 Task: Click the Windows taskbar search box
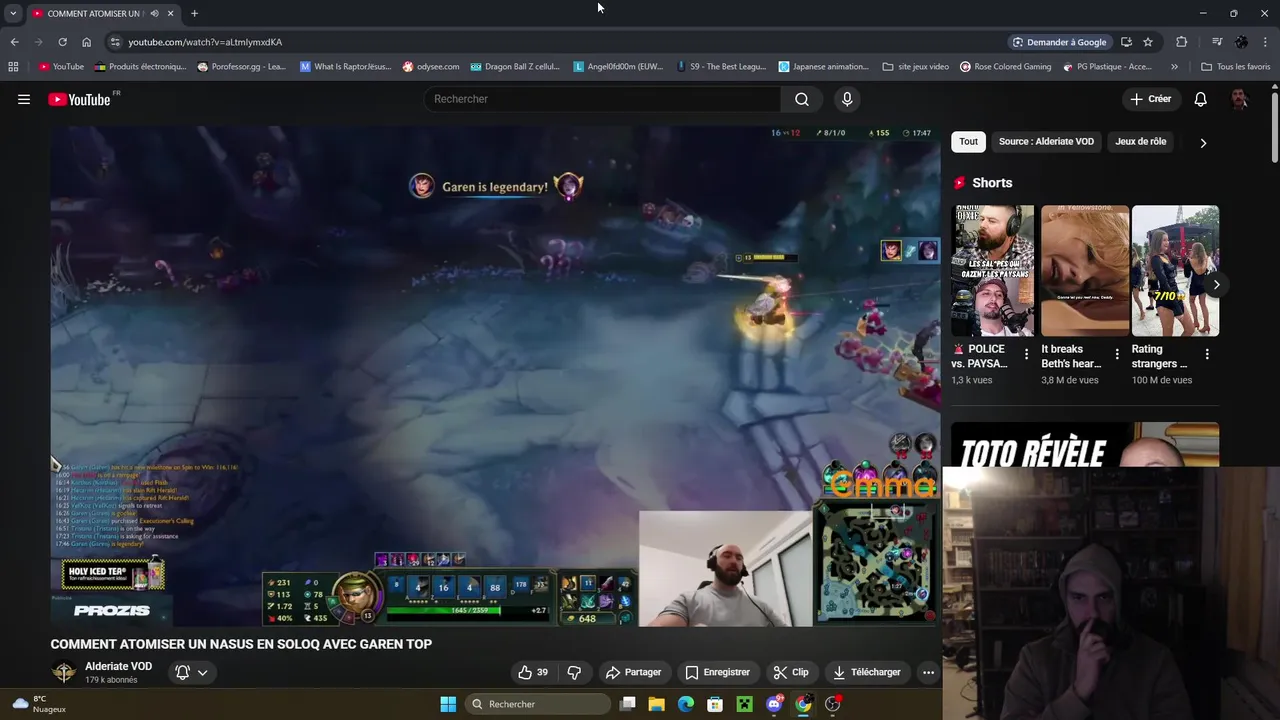pyautogui.click(x=538, y=704)
